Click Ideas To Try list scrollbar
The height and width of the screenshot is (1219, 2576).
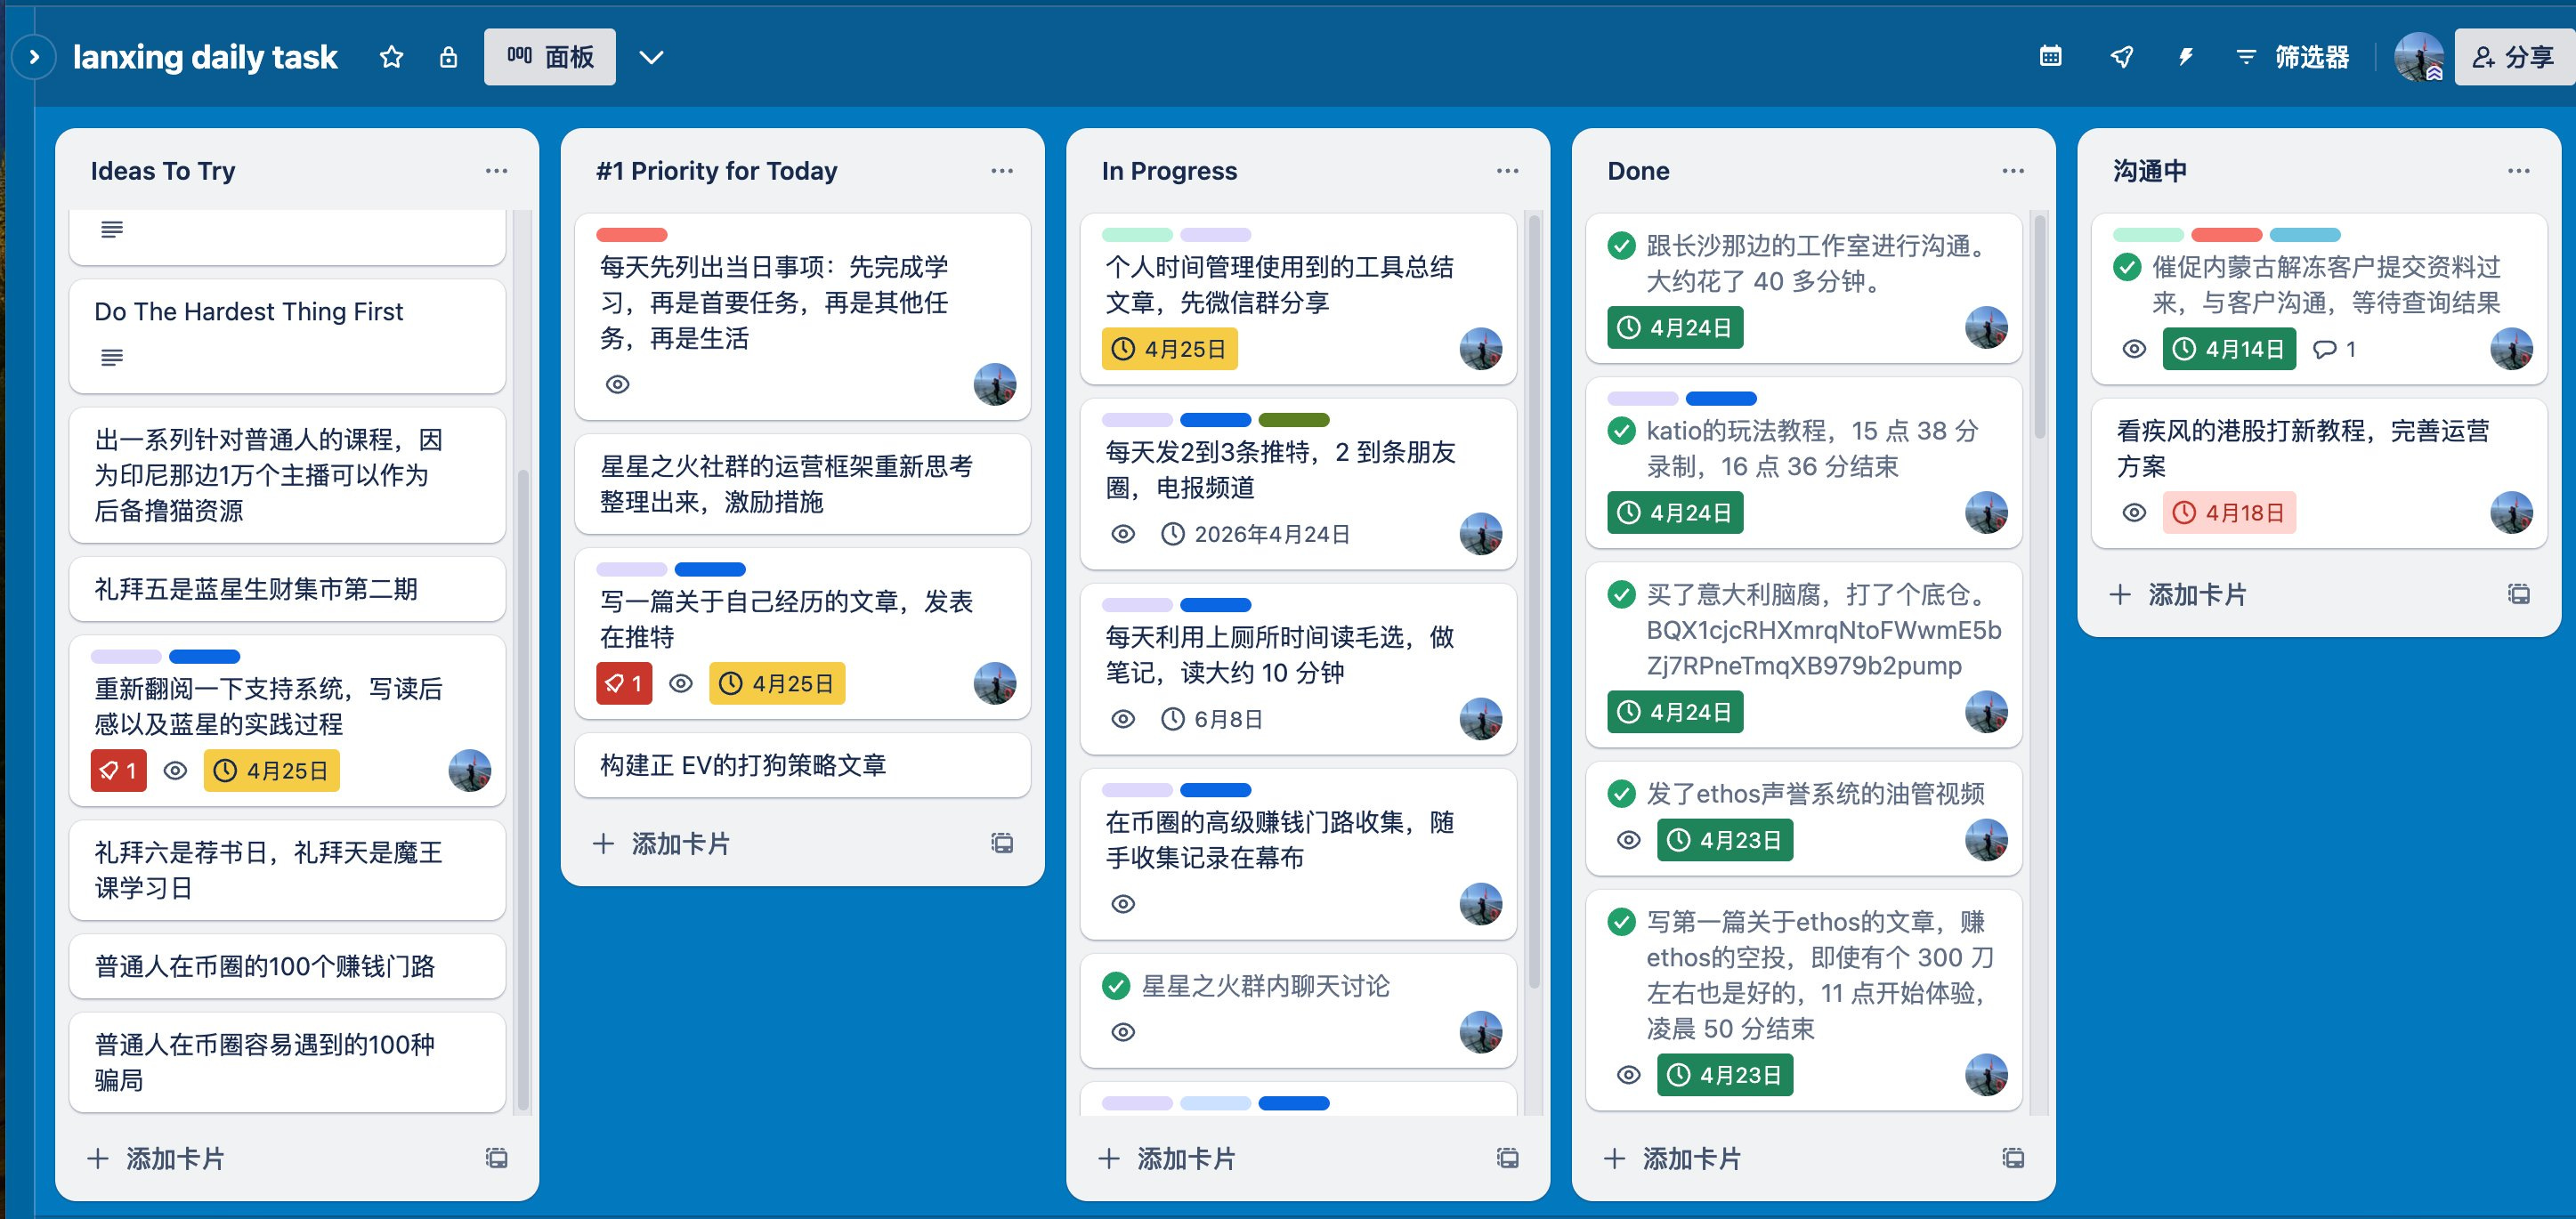tap(523, 790)
